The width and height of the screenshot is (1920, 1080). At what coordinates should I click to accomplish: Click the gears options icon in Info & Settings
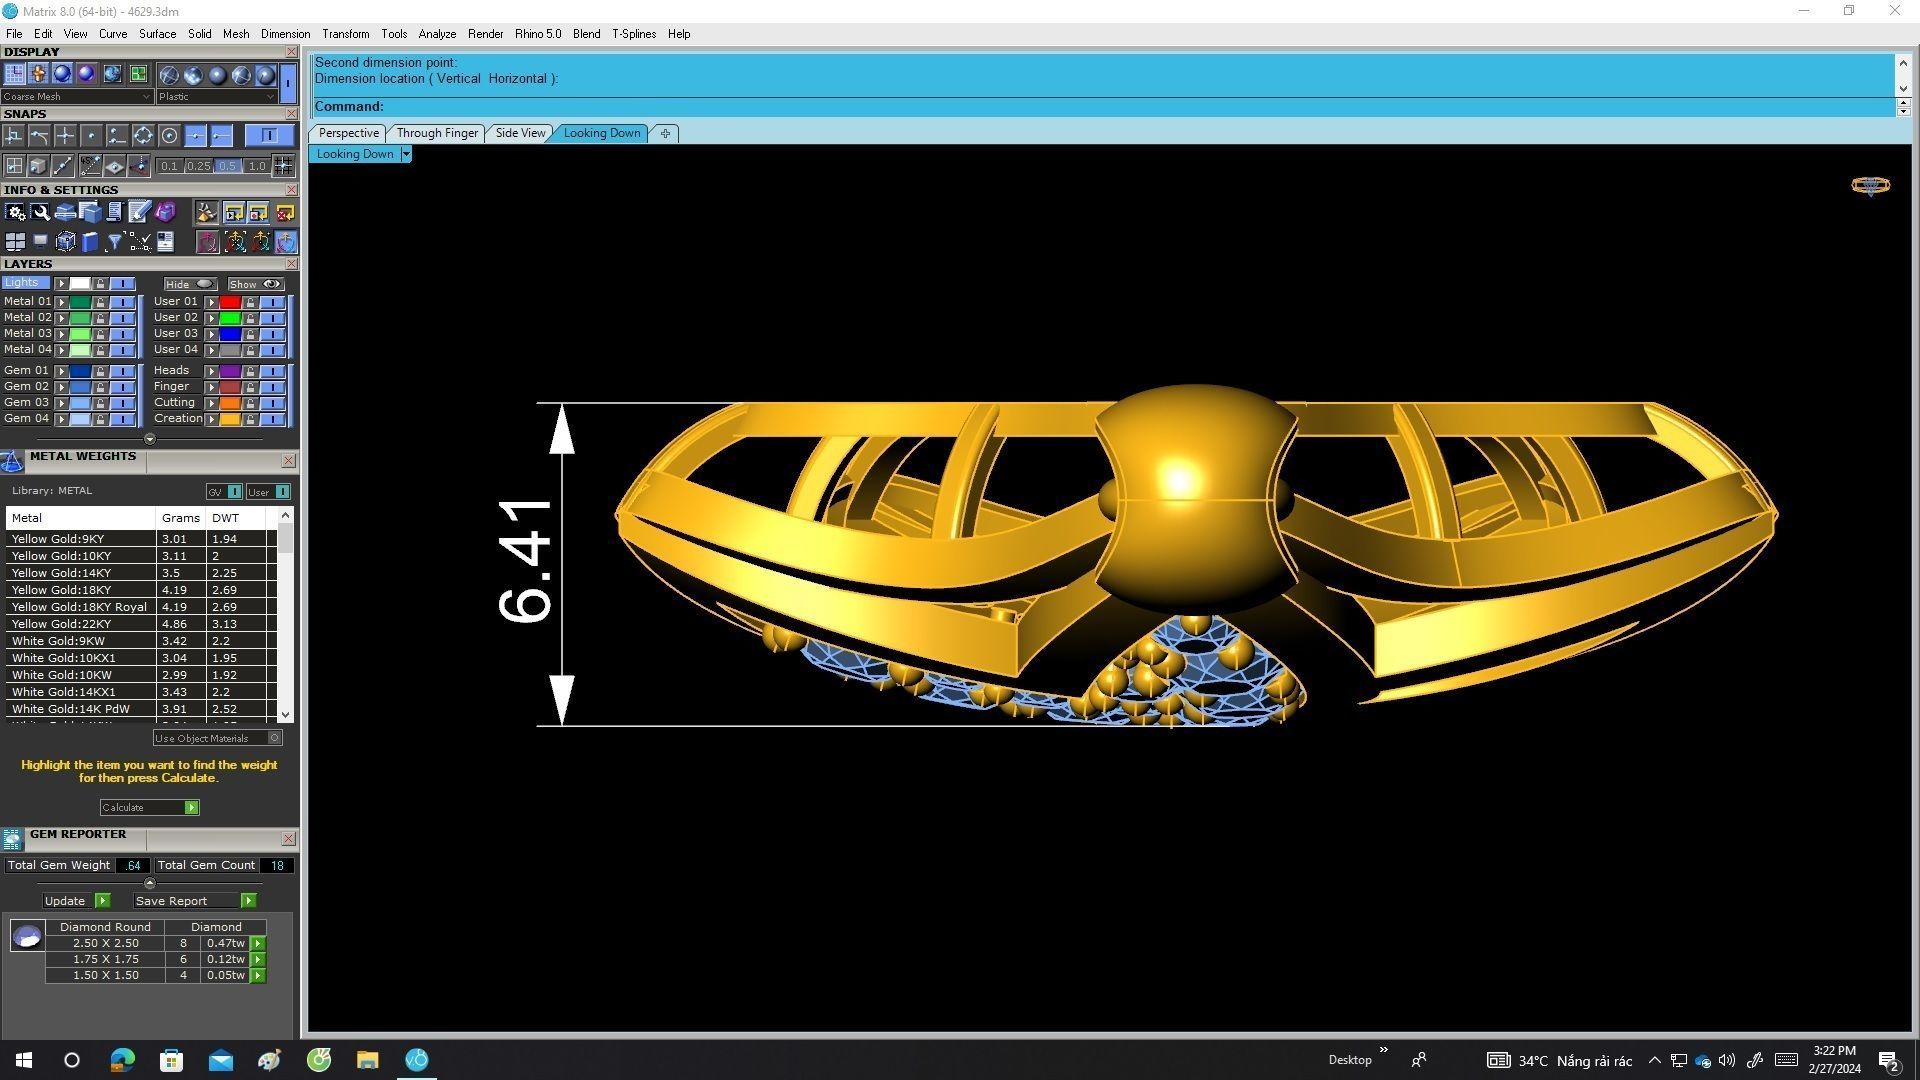pos(15,212)
